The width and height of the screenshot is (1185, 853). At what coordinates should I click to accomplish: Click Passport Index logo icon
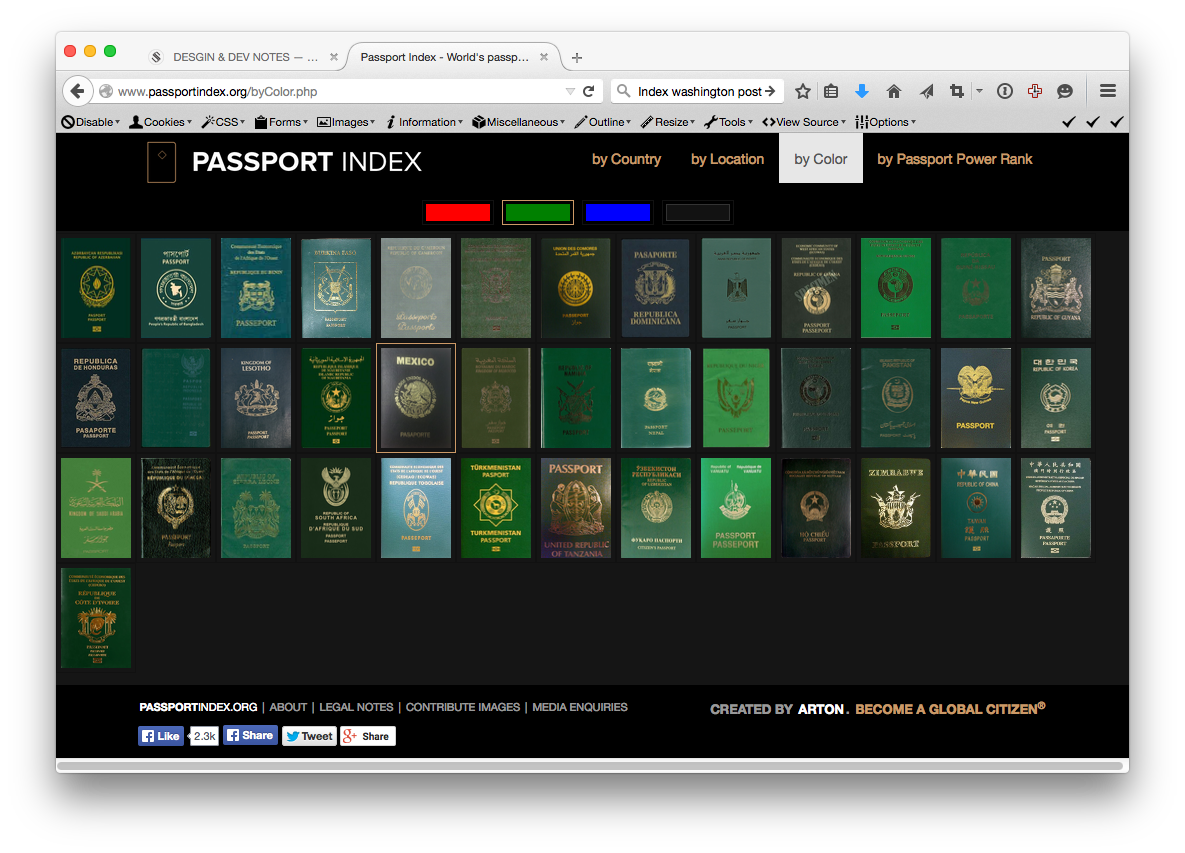pyautogui.click(x=162, y=162)
